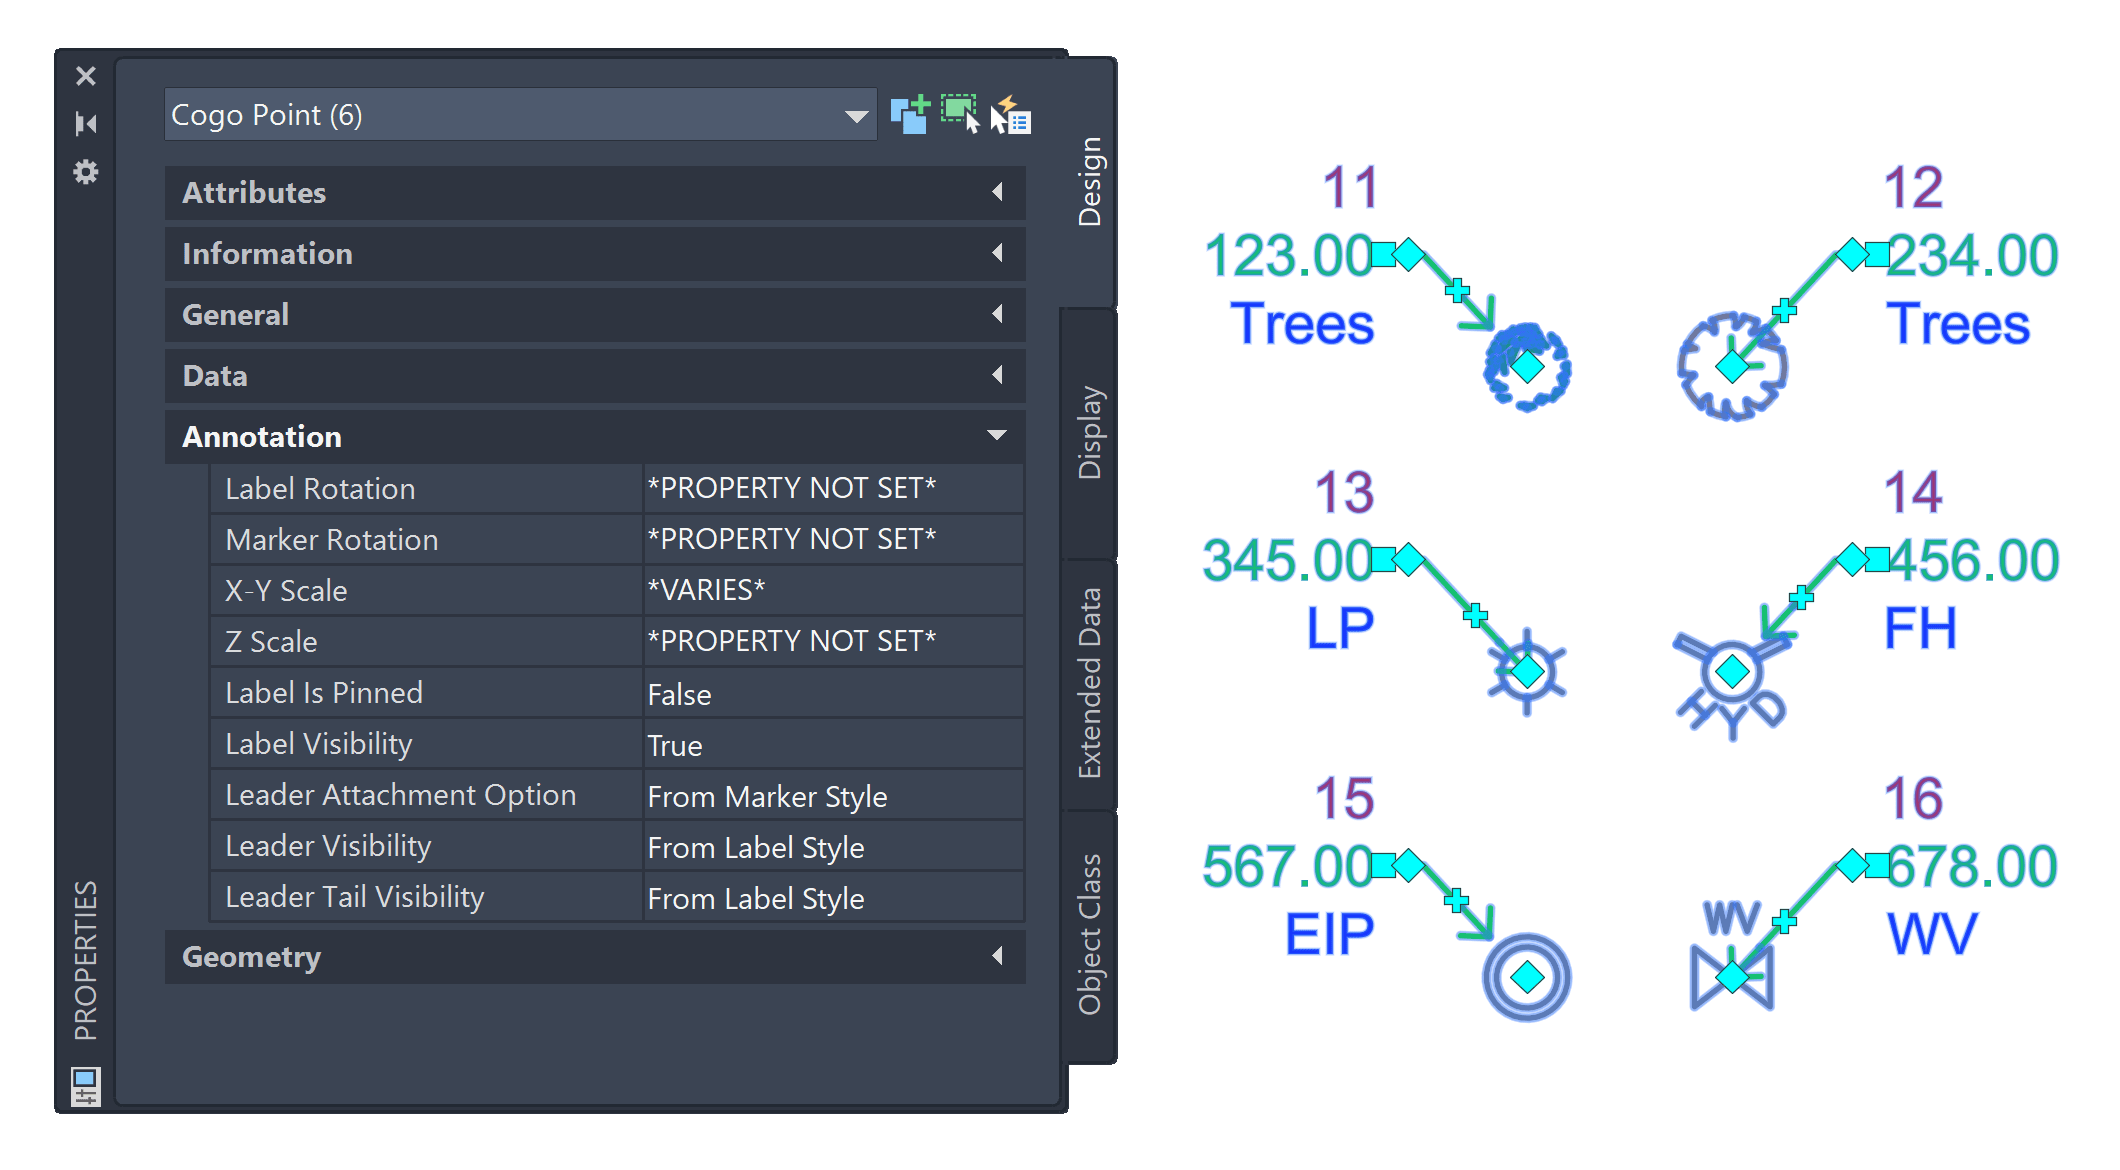Expand the Data section

595,375
